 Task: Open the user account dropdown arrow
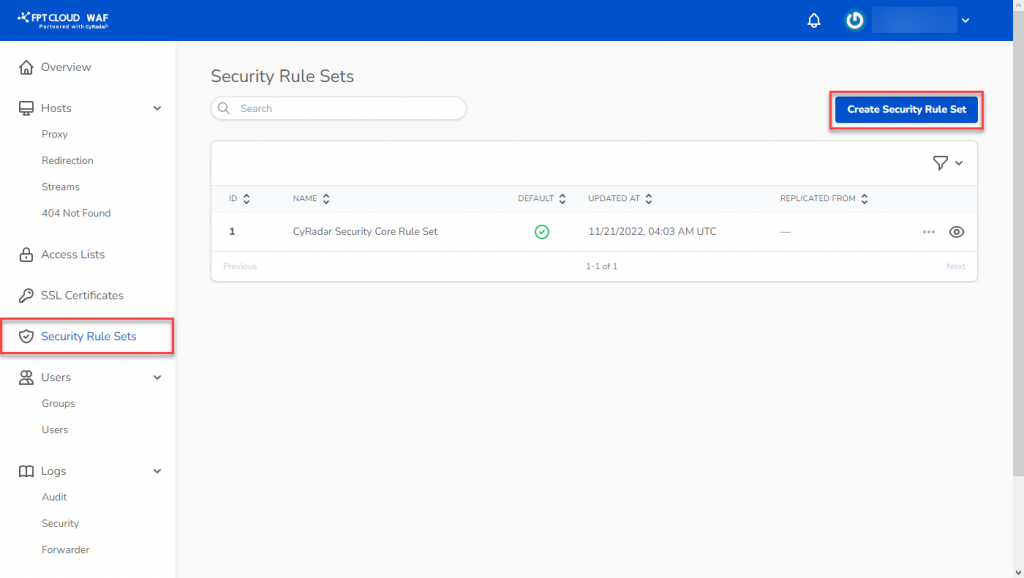click(965, 21)
